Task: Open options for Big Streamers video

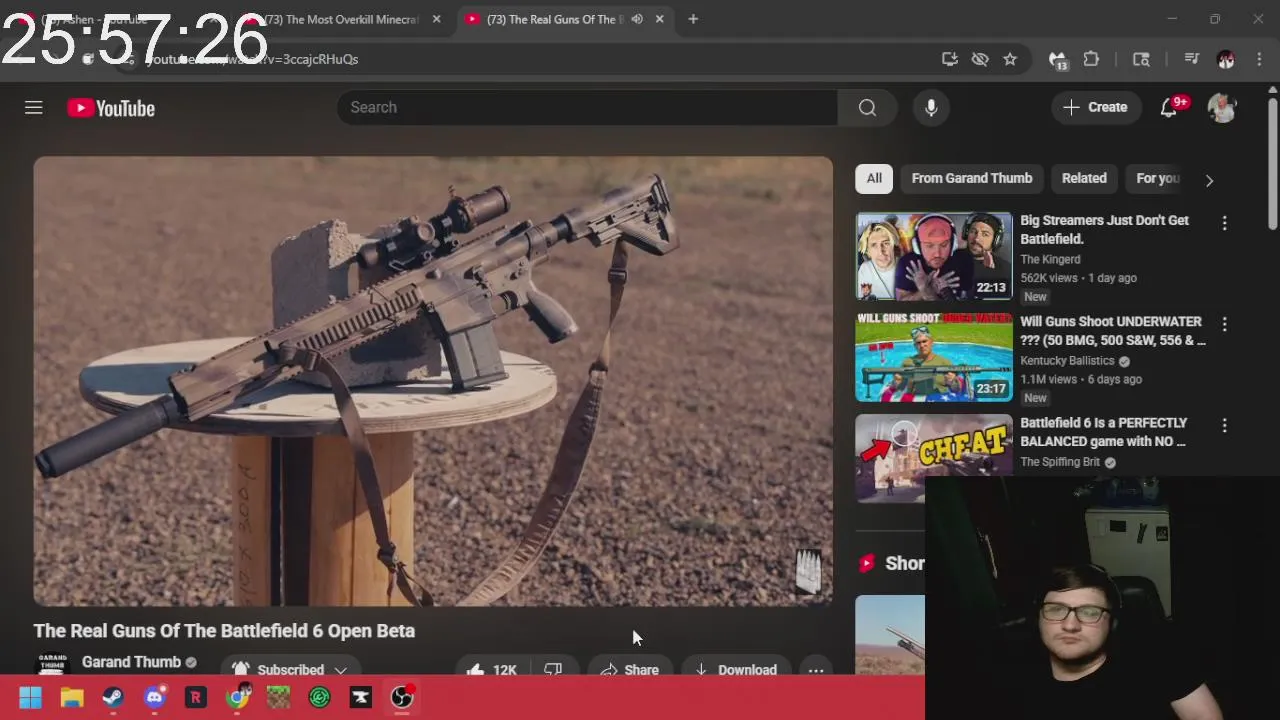Action: [x=1224, y=223]
